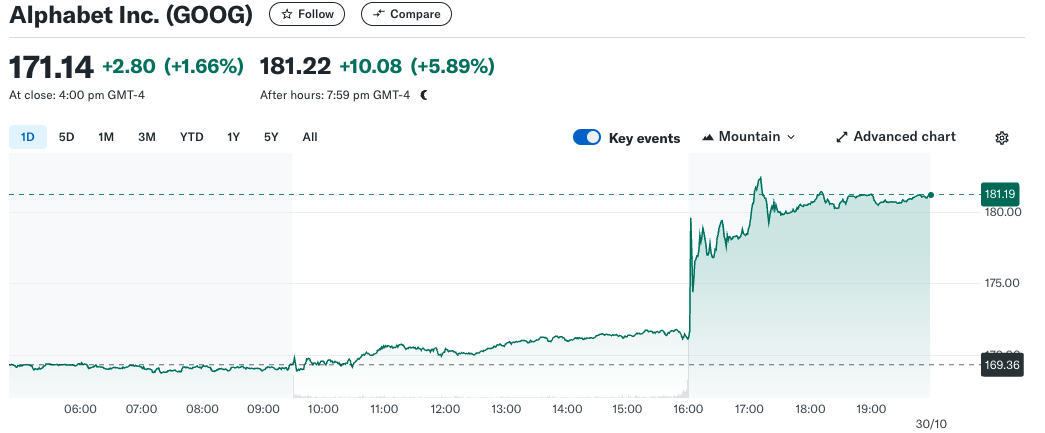Click the 30/10 date label
The height and width of the screenshot is (433, 1045).
(932, 424)
